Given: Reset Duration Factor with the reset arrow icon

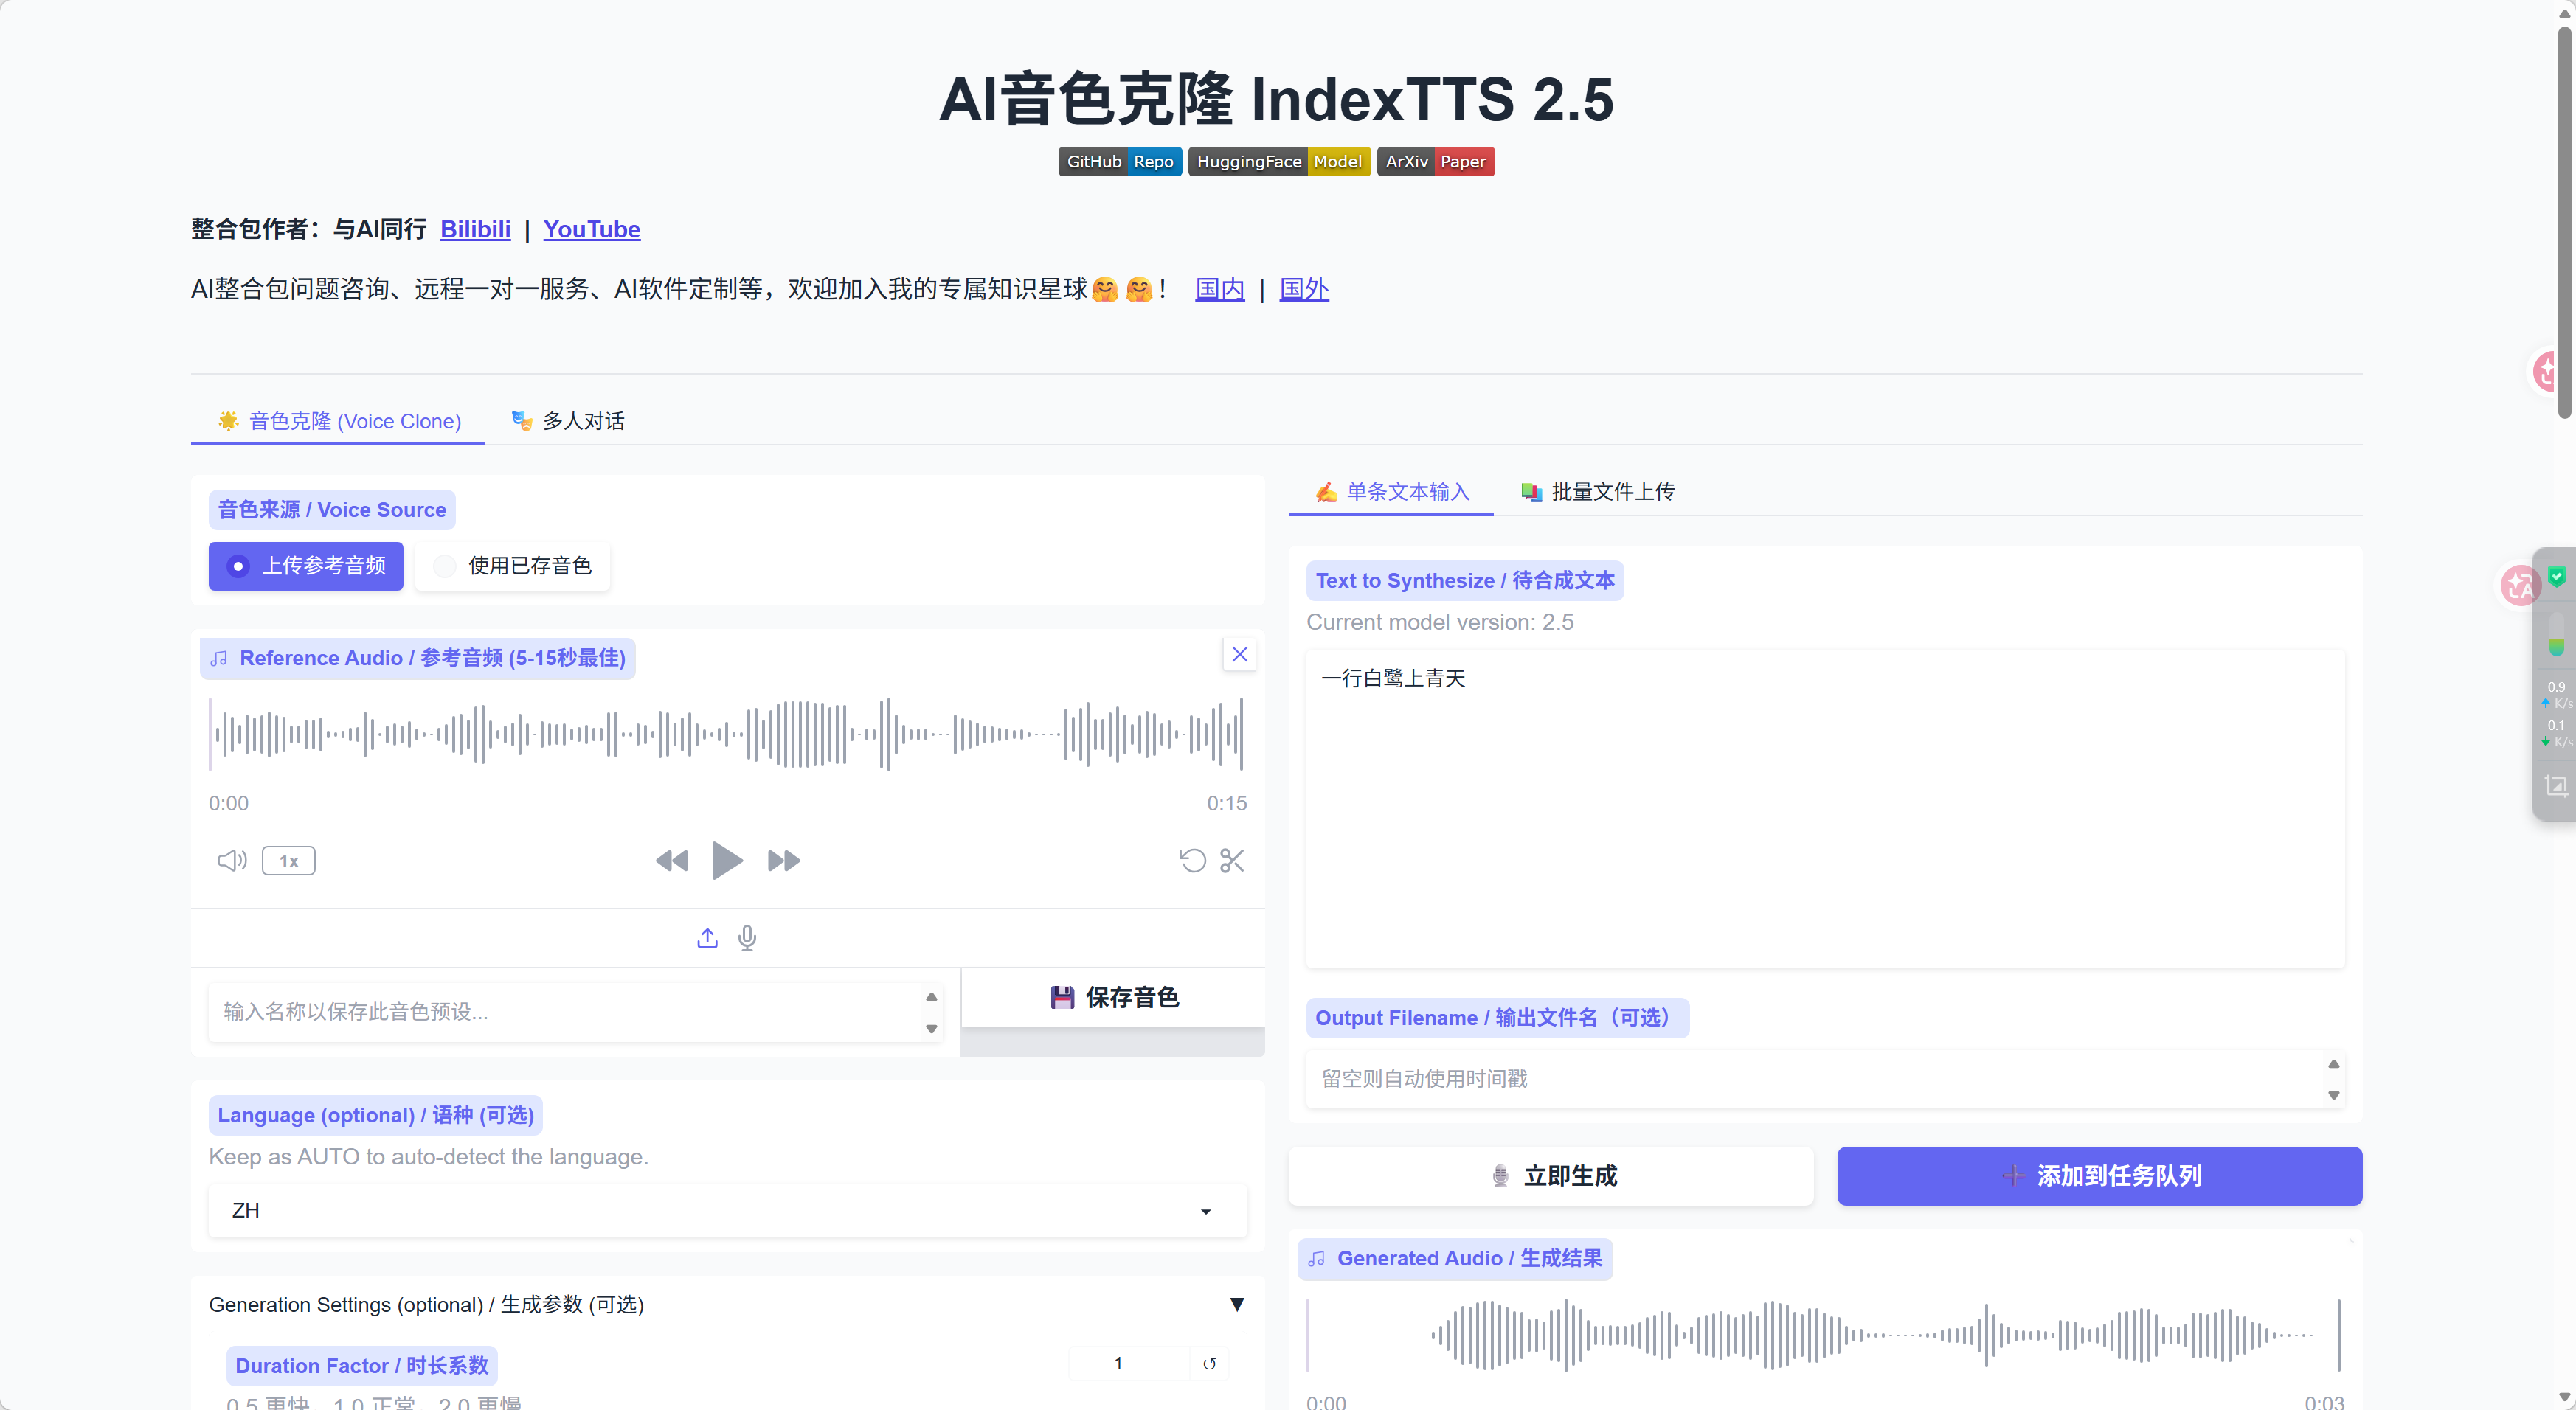Looking at the screenshot, I should point(1209,1364).
